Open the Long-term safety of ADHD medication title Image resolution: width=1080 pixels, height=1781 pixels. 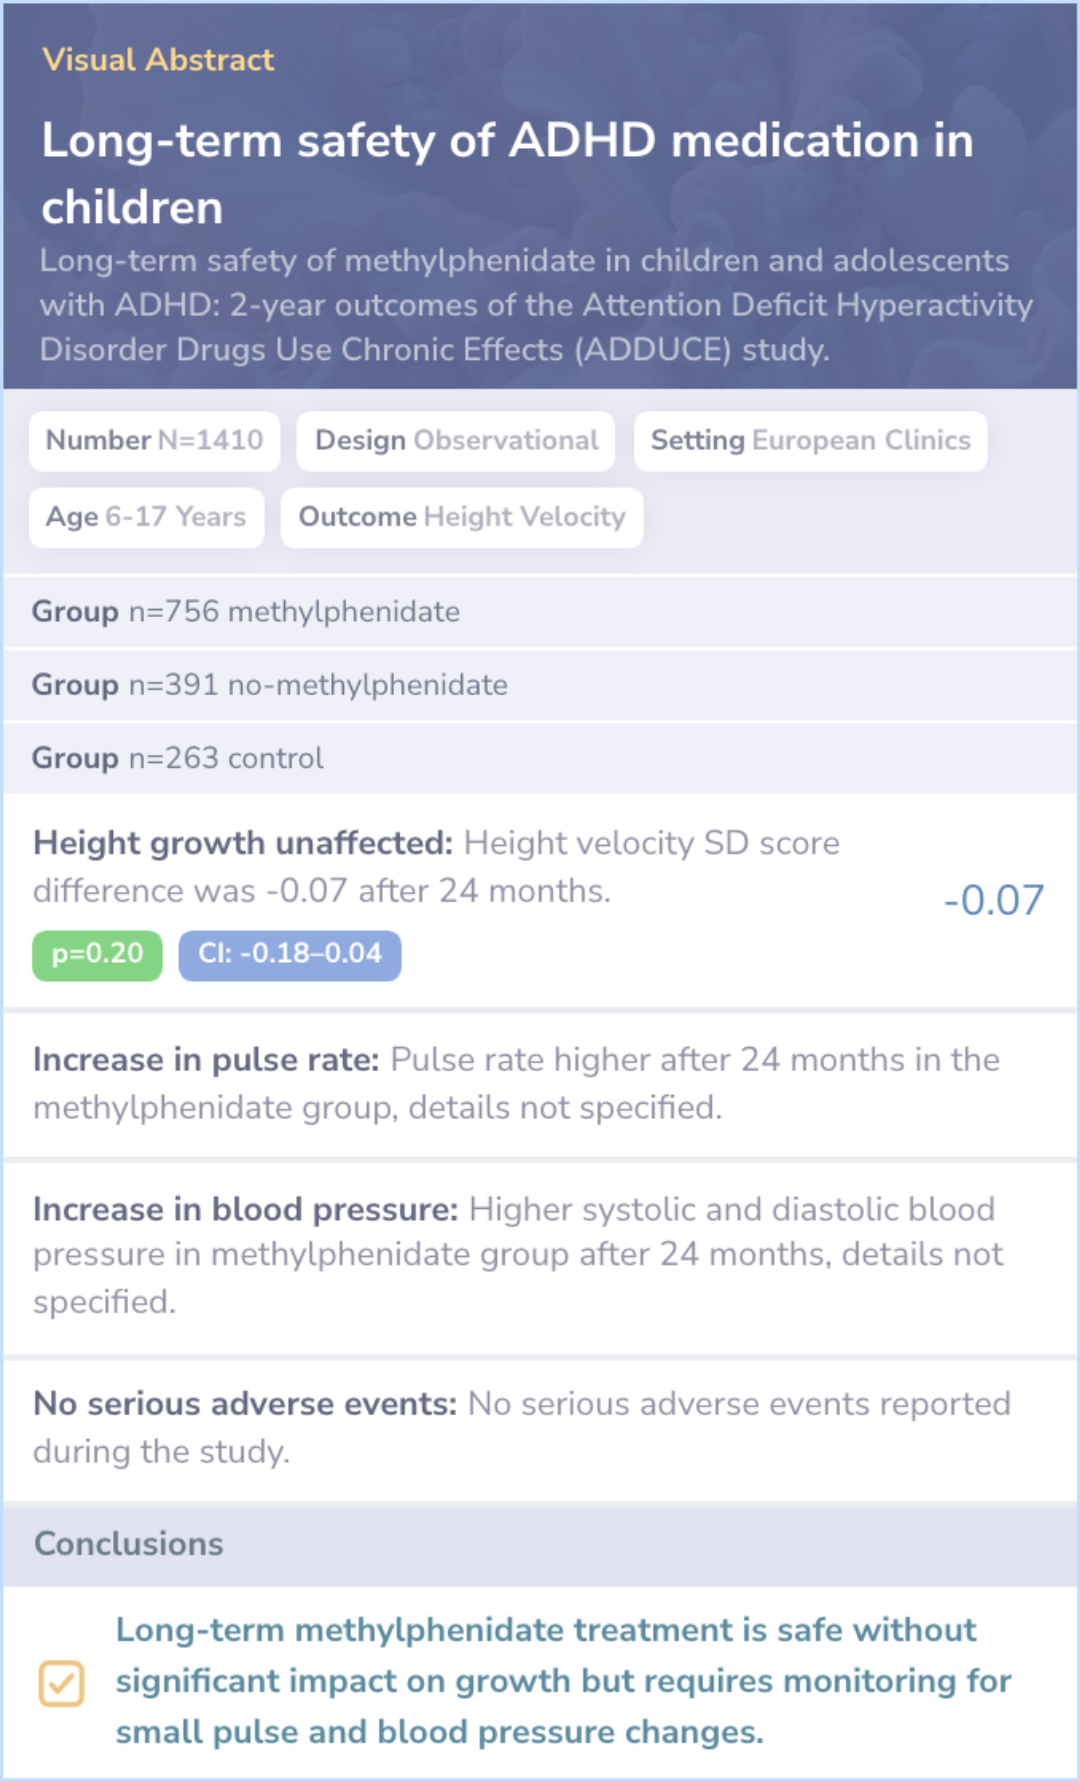[x=507, y=173]
